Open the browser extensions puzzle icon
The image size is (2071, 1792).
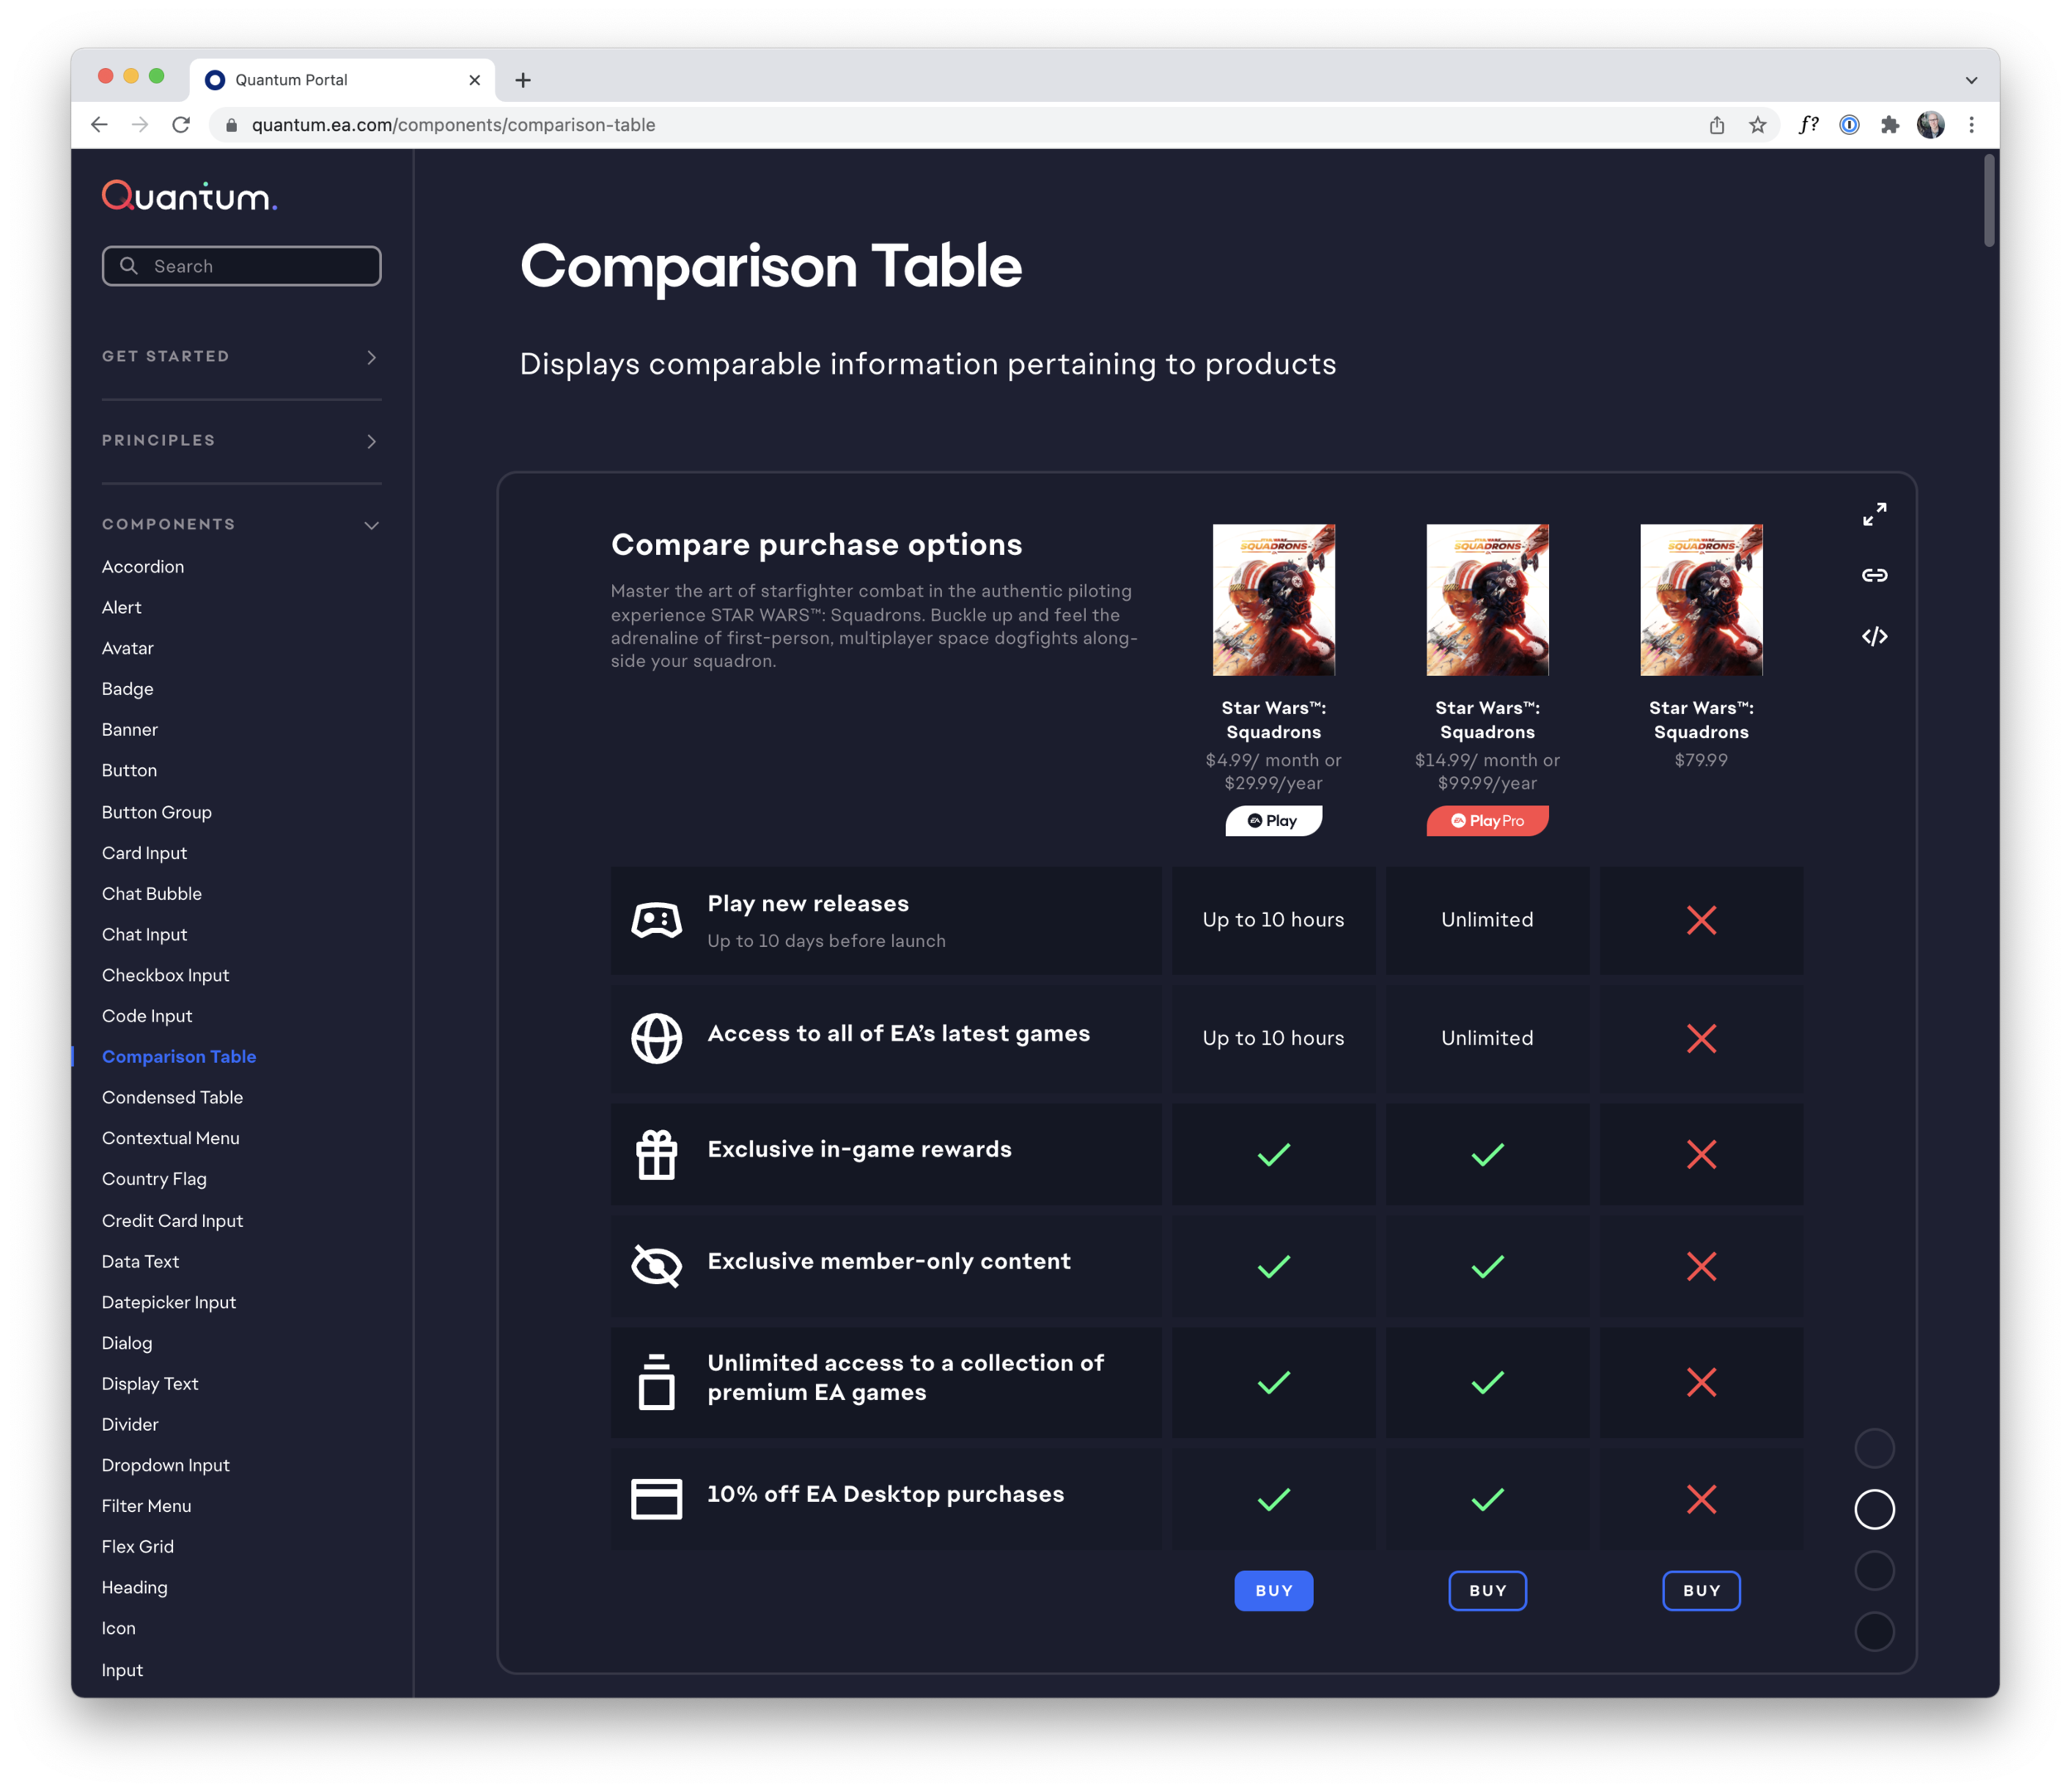1889,125
